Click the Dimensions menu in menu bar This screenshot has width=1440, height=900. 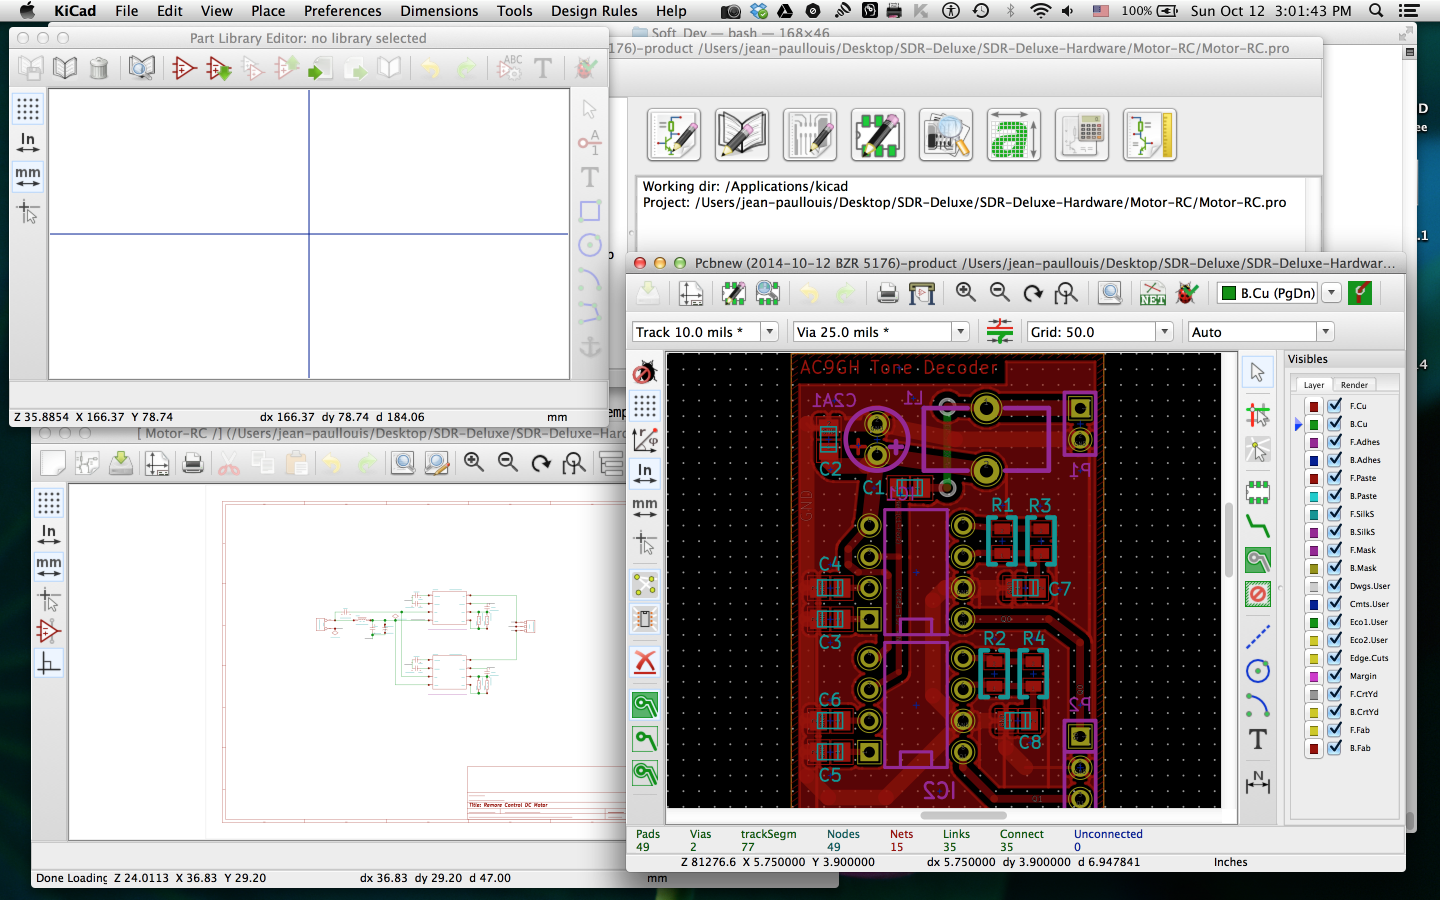[x=439, y=11]
